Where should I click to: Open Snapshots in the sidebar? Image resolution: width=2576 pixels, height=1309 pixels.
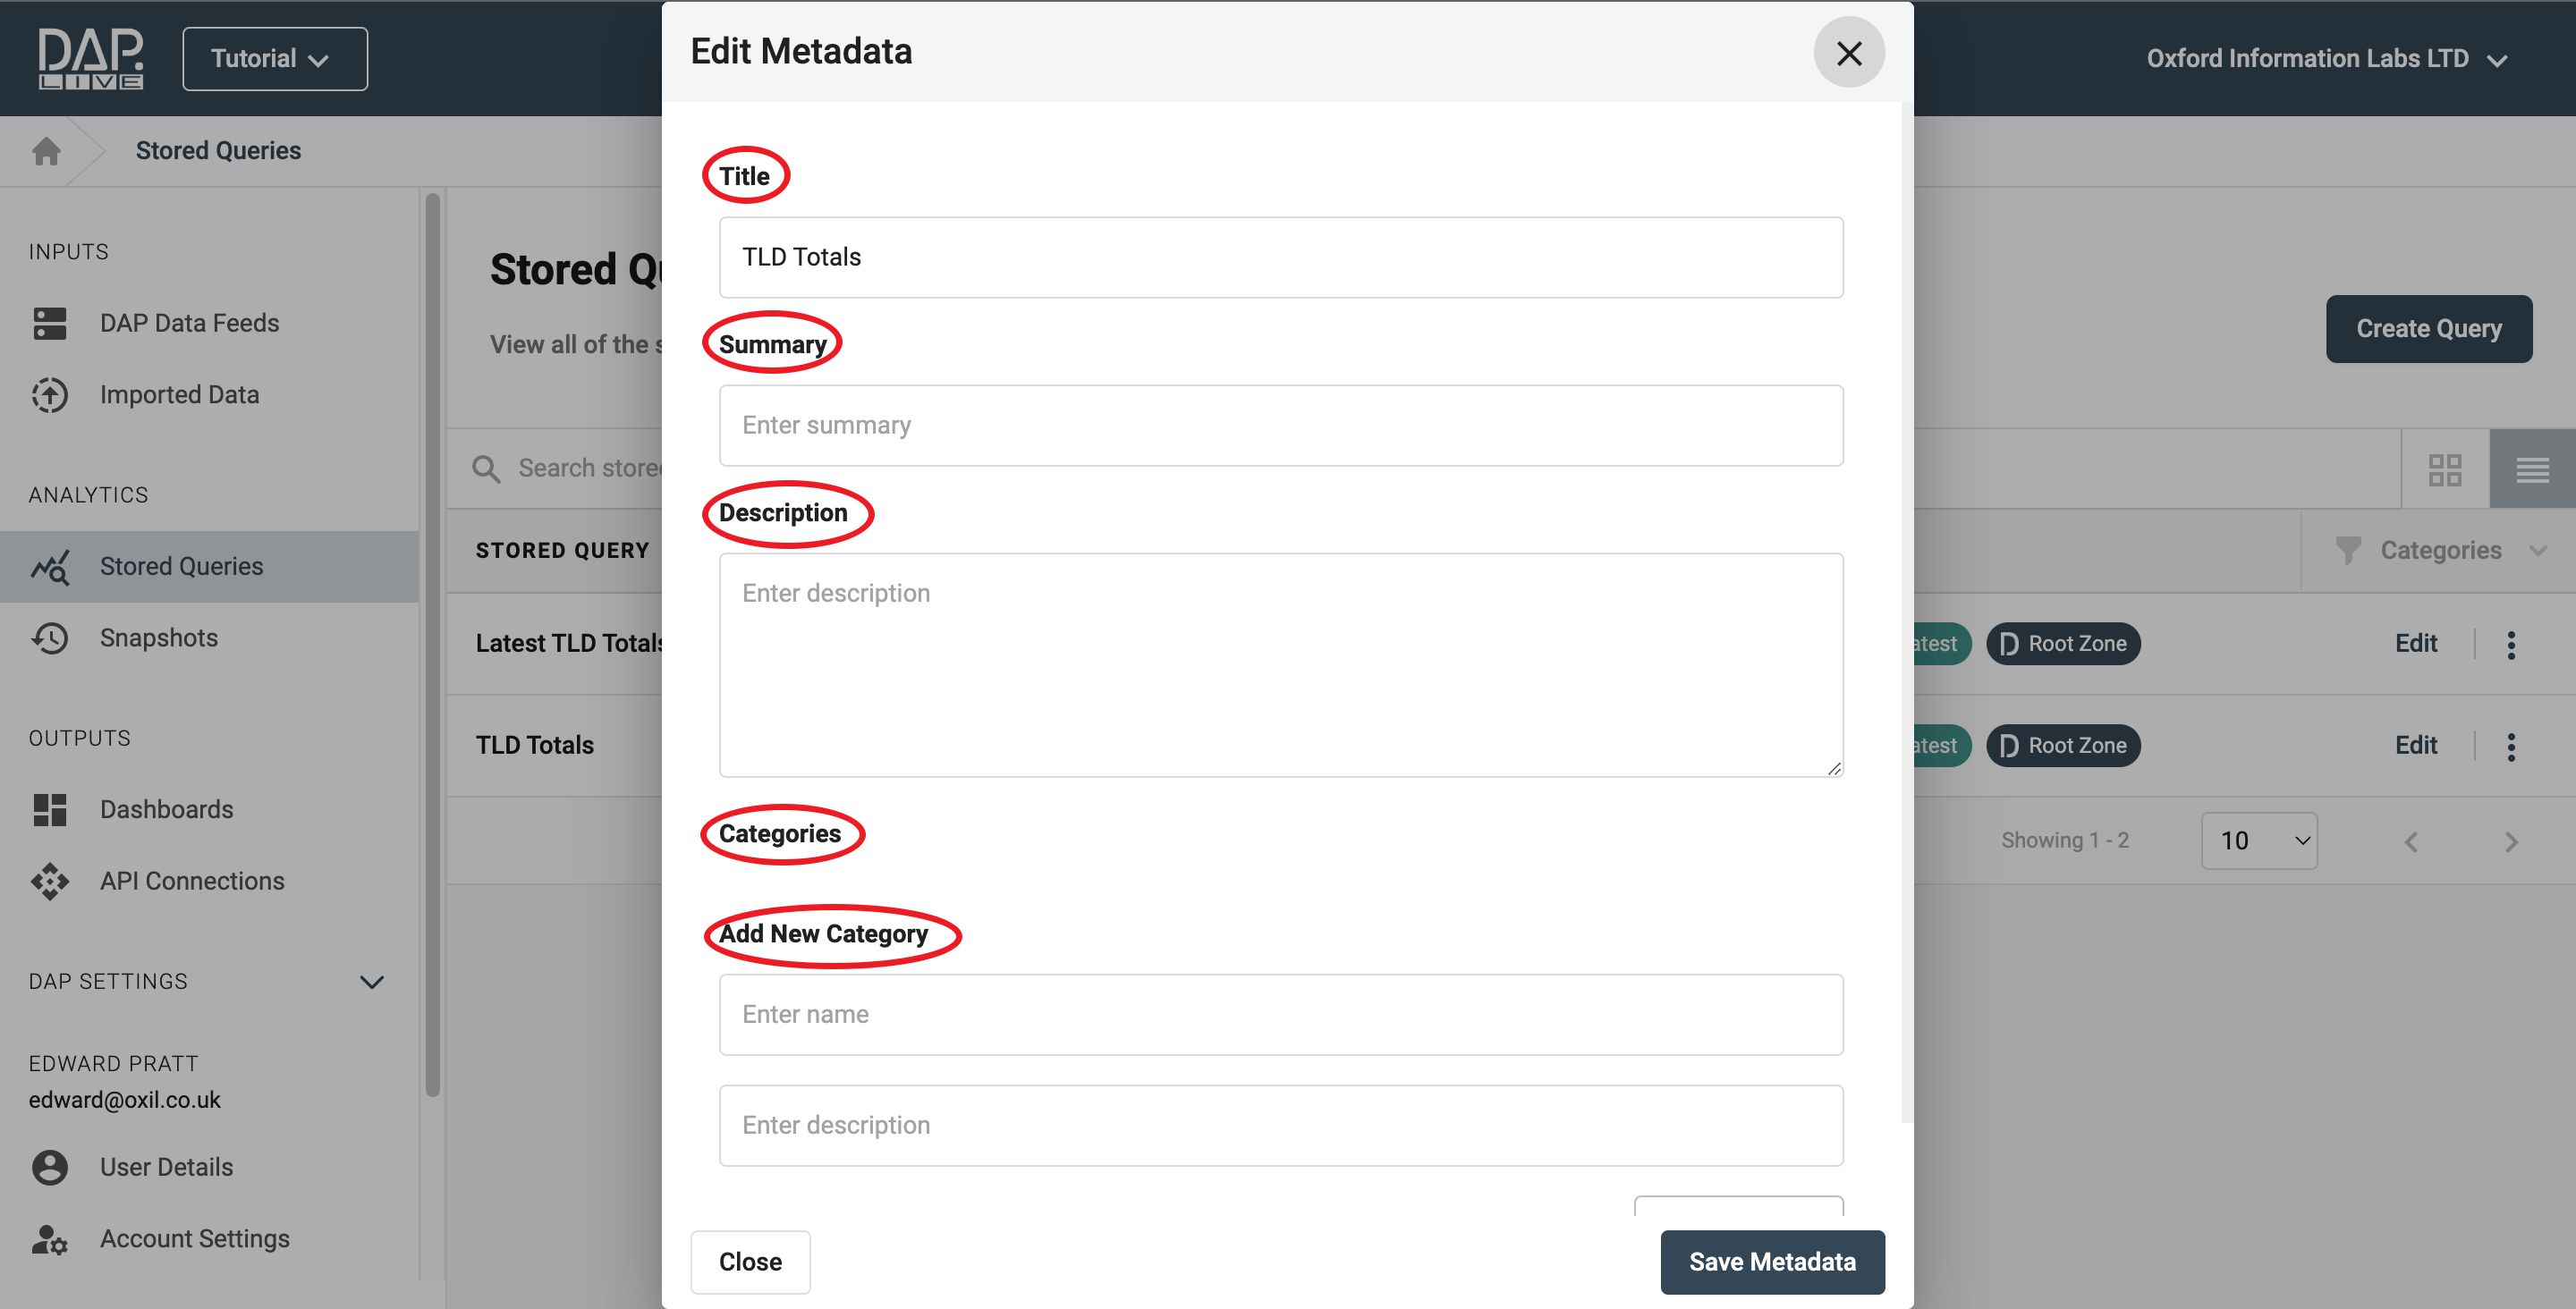158,638
